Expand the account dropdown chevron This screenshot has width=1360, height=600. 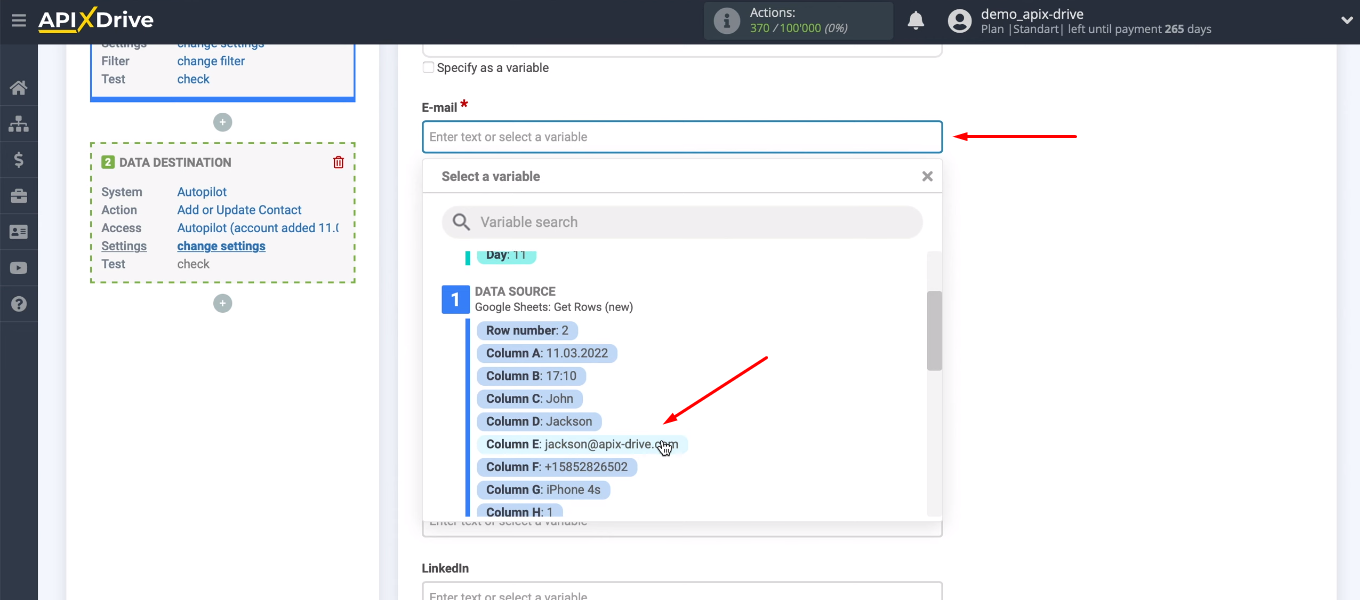pos(1345,19)
